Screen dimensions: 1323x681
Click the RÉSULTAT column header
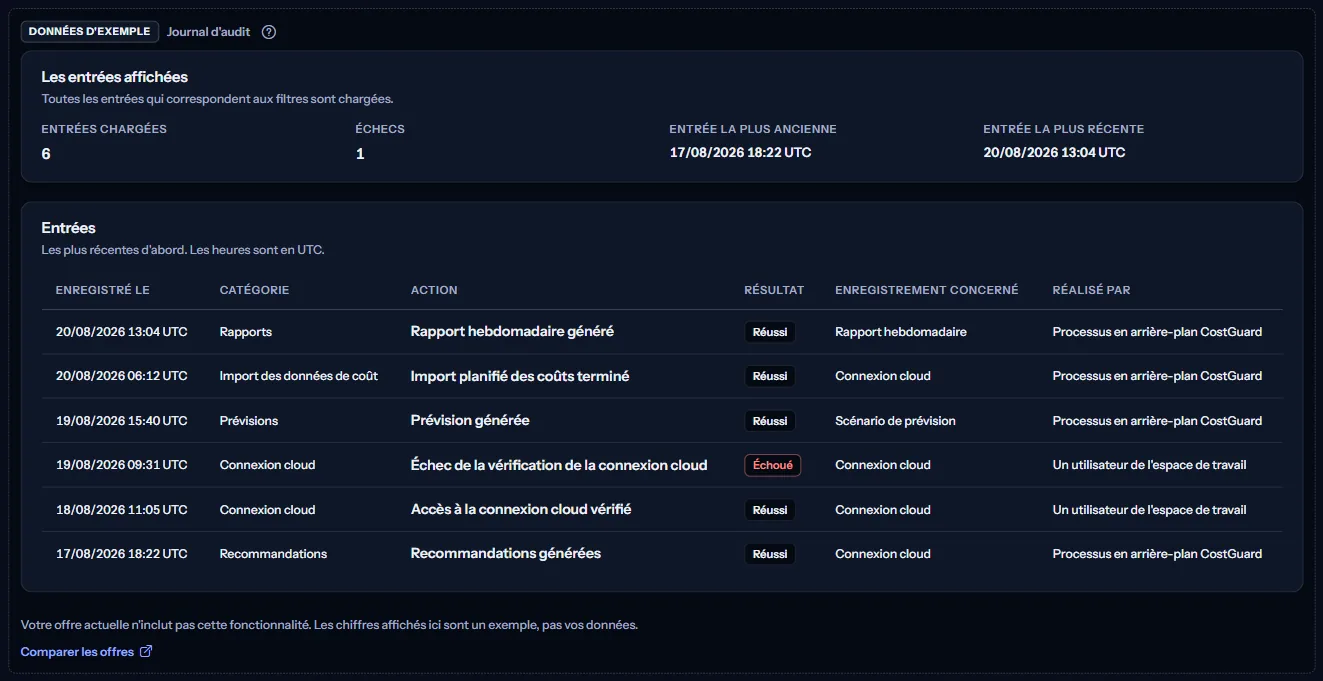point(774,290)
